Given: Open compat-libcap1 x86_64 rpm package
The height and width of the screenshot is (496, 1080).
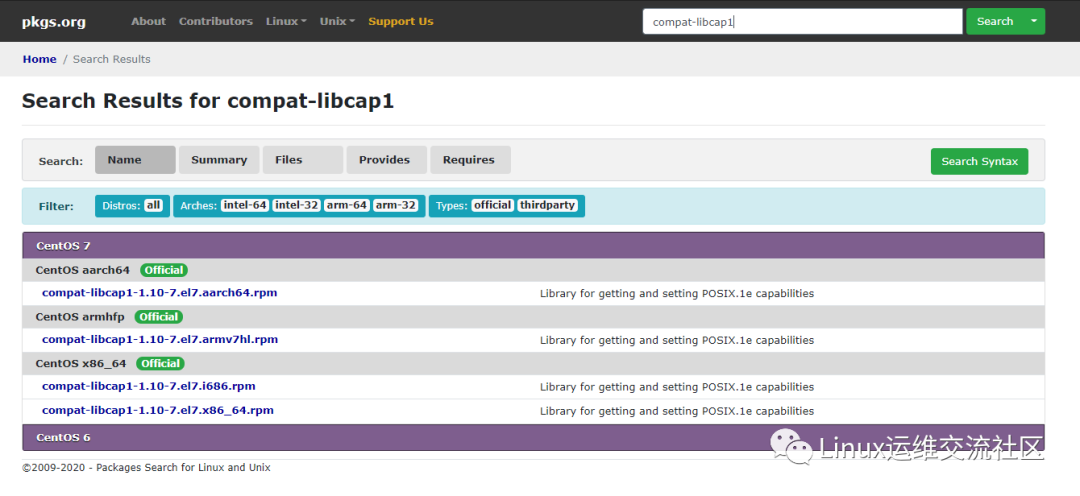Looking at the screenshot, I should pyautogui.click(x=158, y=411).
